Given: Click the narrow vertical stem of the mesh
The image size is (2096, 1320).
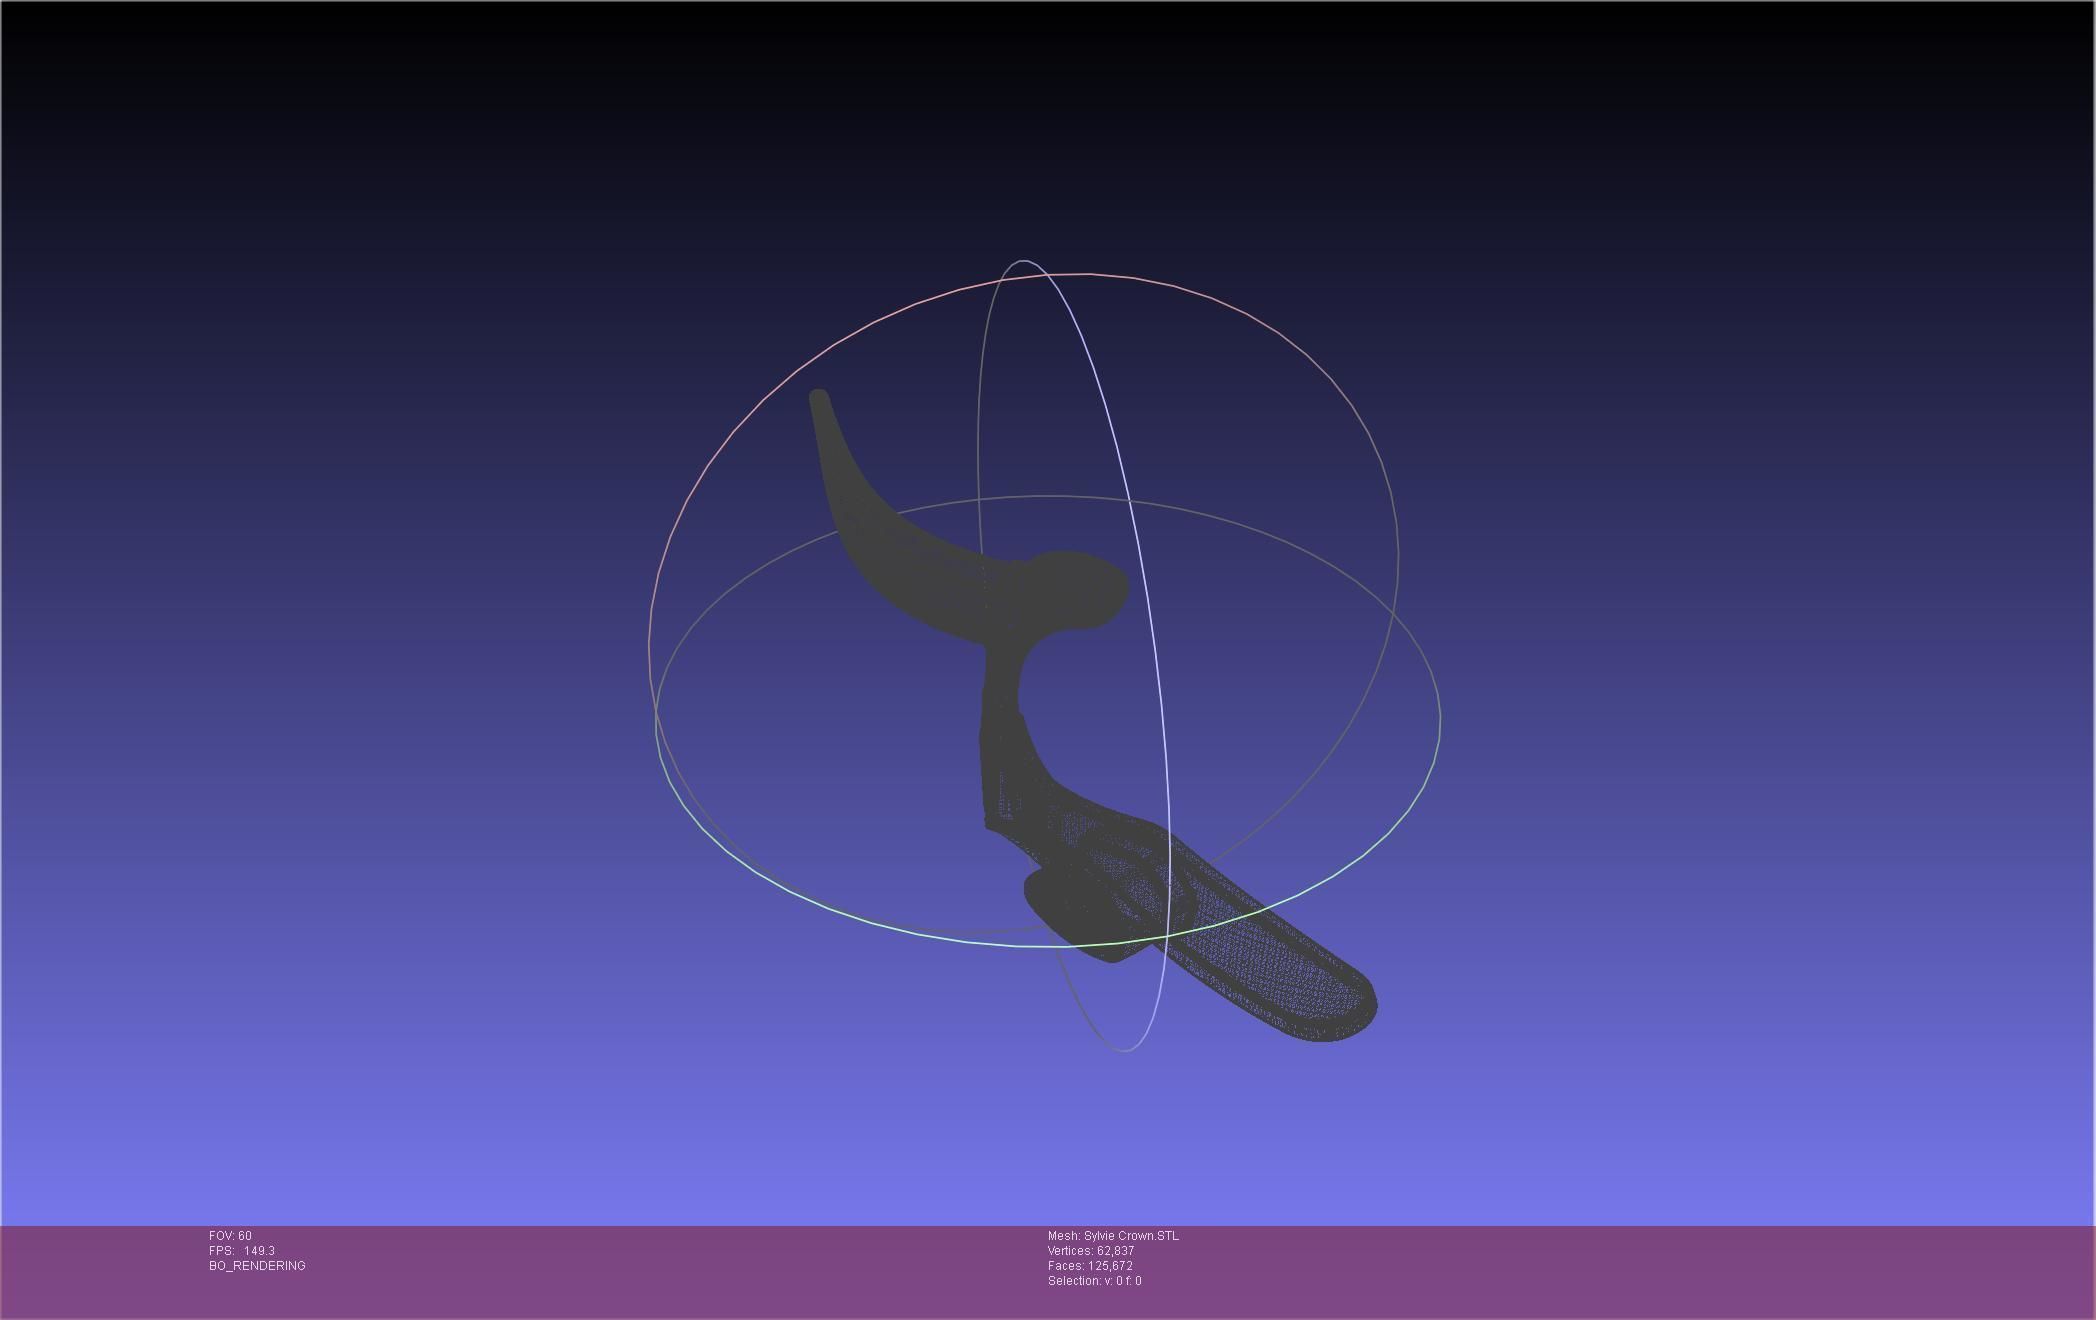Looking at the screenshot, I should point(1000,690).
